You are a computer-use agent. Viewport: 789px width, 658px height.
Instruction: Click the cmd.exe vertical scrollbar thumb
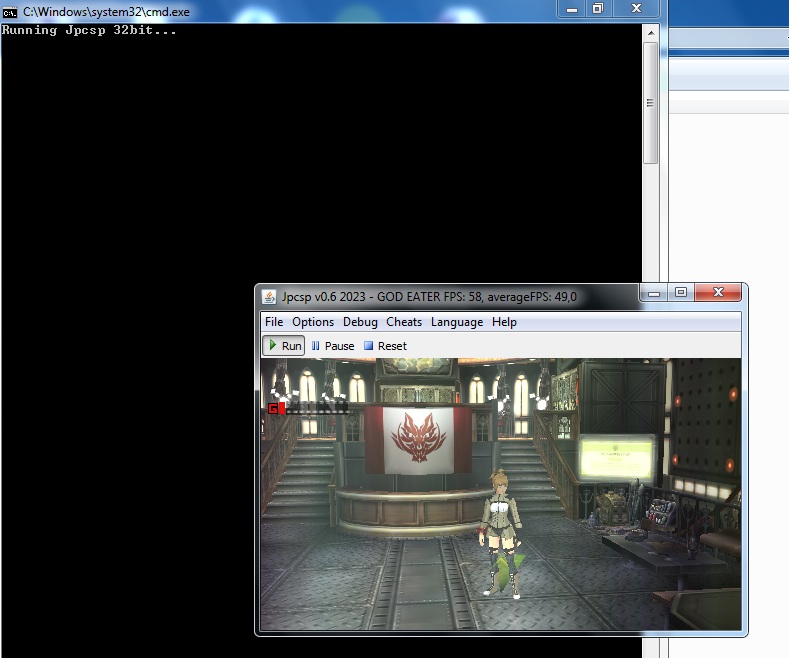[651, 103]
